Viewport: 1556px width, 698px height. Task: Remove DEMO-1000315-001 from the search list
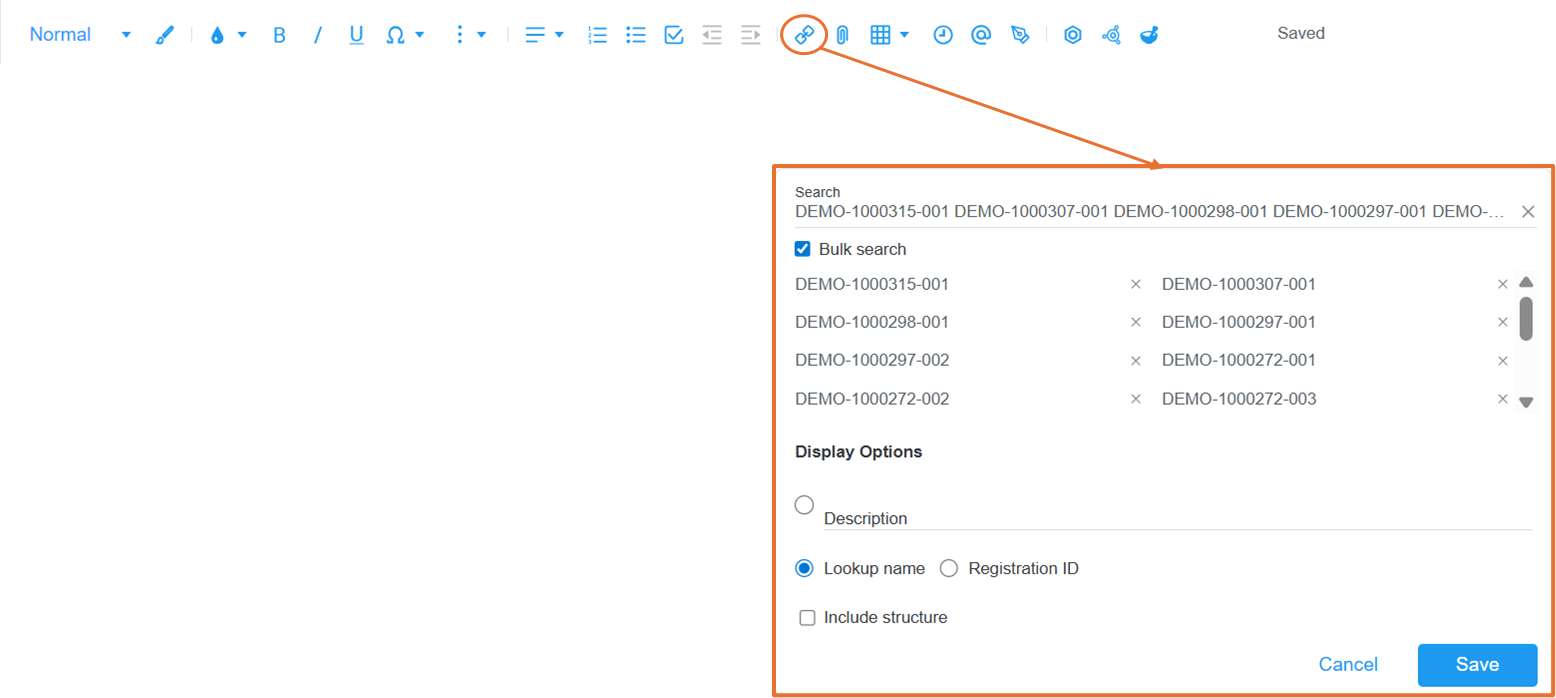coord(1135,284)
